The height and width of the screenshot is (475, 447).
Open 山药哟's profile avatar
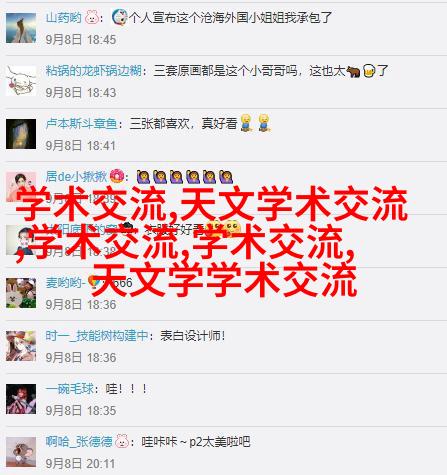click(x=21, y=28)
